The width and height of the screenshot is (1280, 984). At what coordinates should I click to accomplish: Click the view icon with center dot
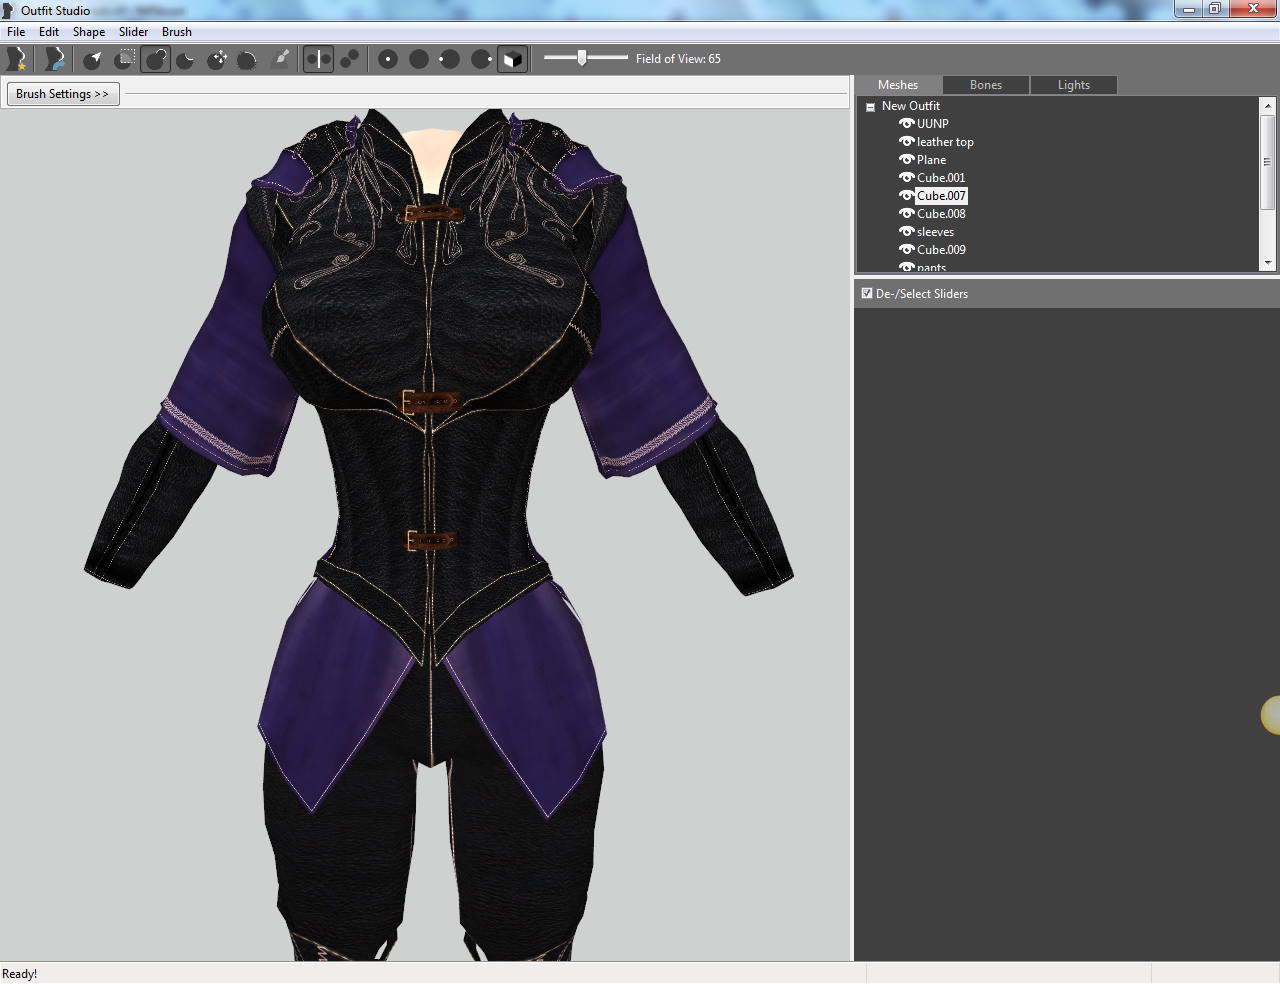pyautogui.click(x=388, y=59)
